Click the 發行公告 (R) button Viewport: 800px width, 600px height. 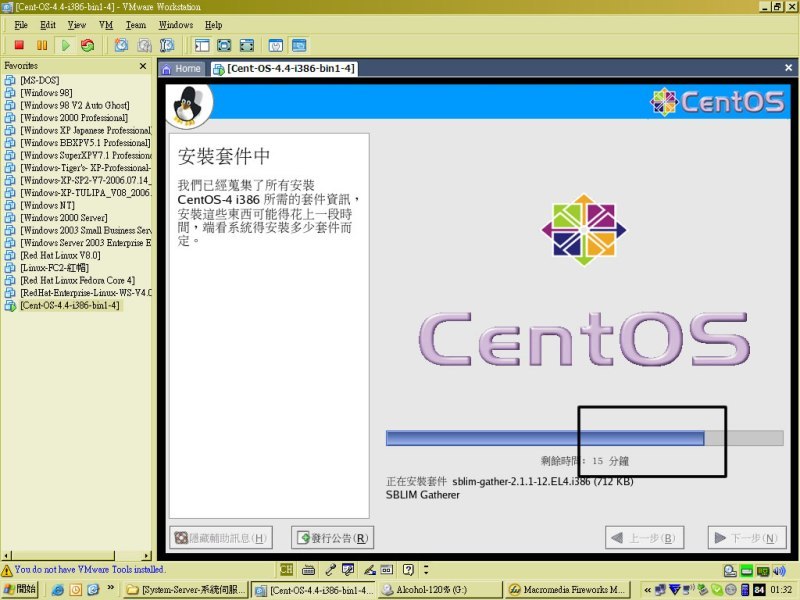point(332,538)
